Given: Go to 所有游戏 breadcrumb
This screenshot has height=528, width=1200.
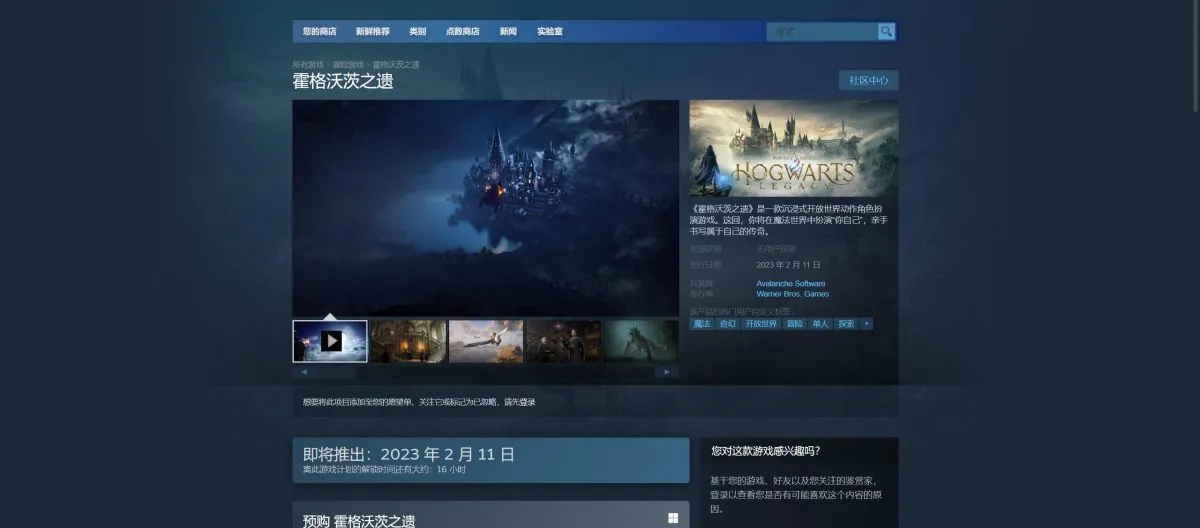Looking at the screenshot, I should [308, 64].
